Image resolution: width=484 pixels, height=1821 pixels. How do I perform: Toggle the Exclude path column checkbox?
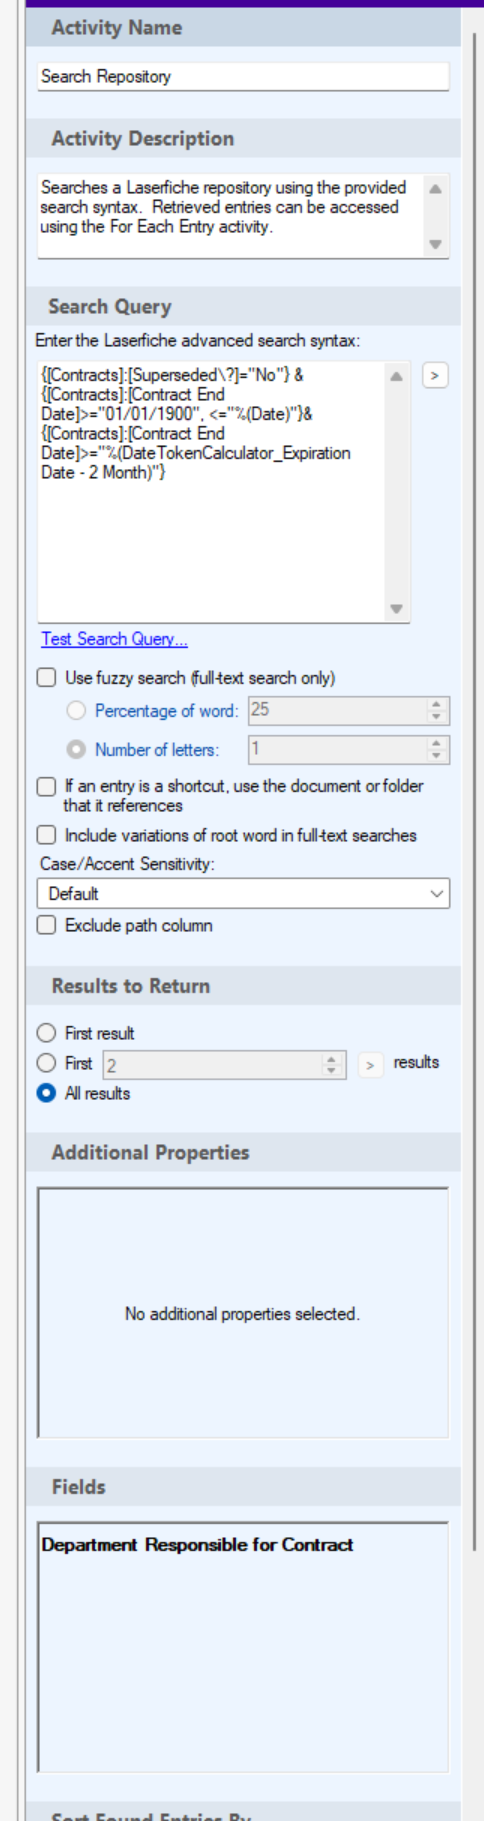(46, 925)
